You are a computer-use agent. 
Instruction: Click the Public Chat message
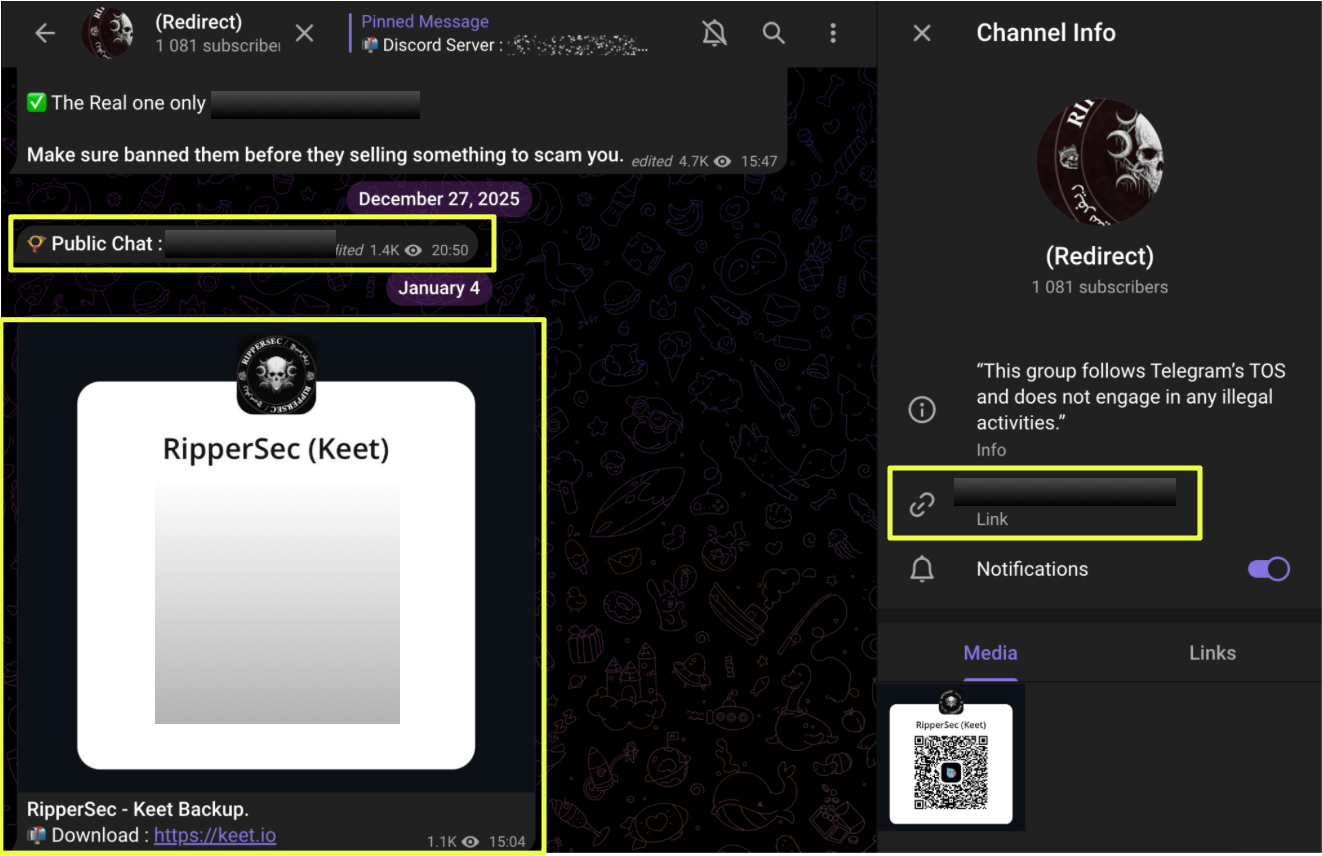[250, 246]
